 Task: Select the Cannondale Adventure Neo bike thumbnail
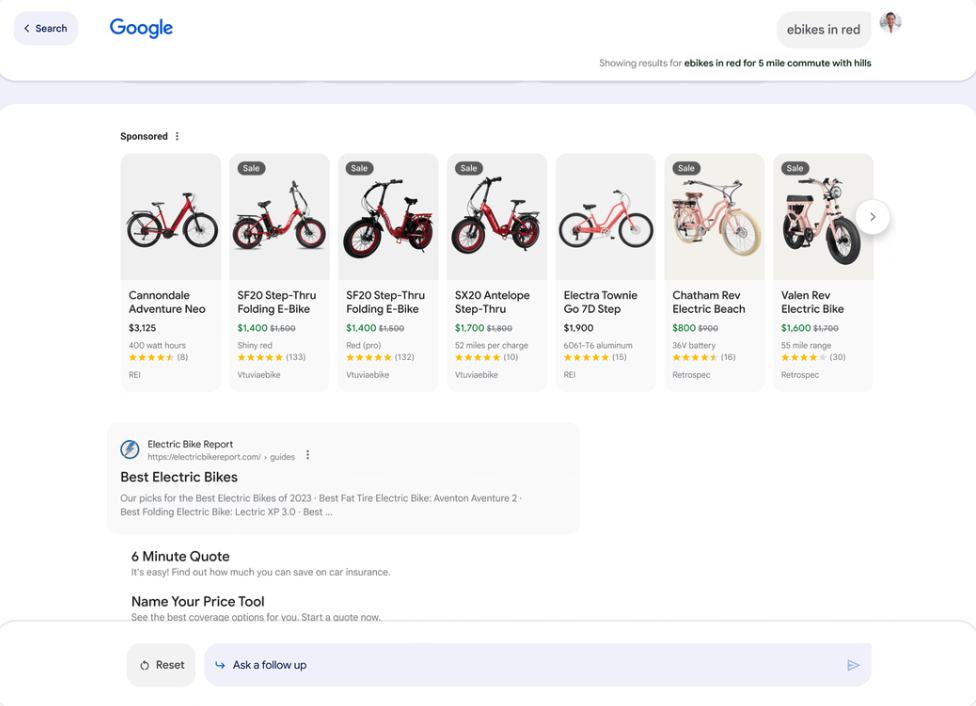pos(171,217)
